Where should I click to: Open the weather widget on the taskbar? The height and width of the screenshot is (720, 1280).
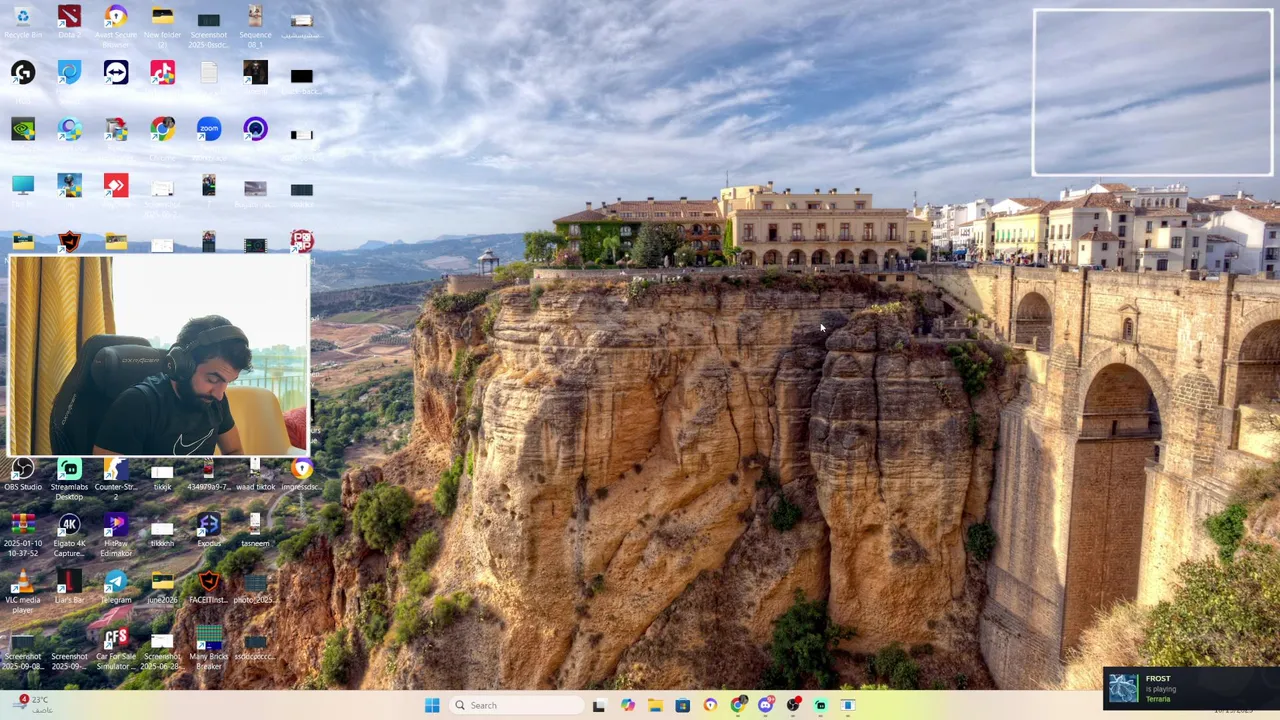tap(31, 704)
